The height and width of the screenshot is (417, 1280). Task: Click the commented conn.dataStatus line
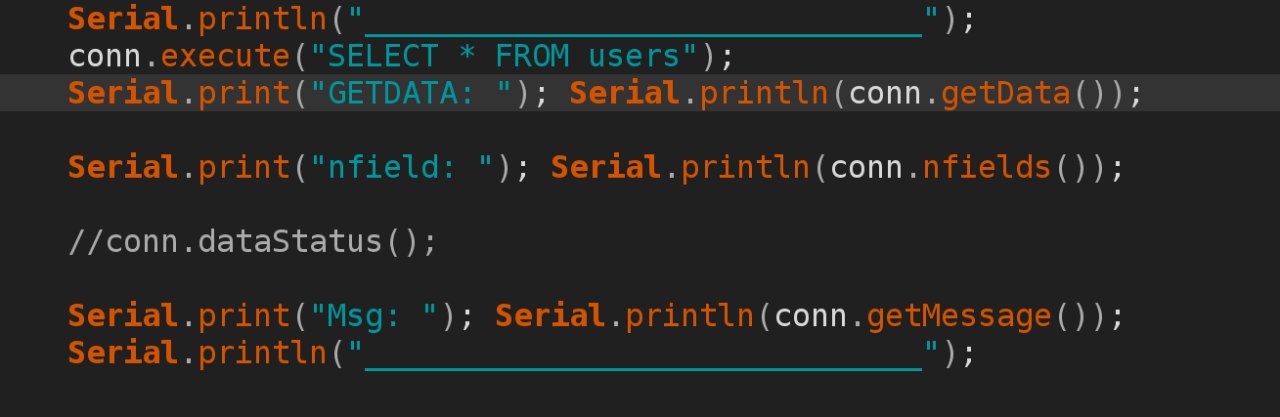click(x=252, y=241)
